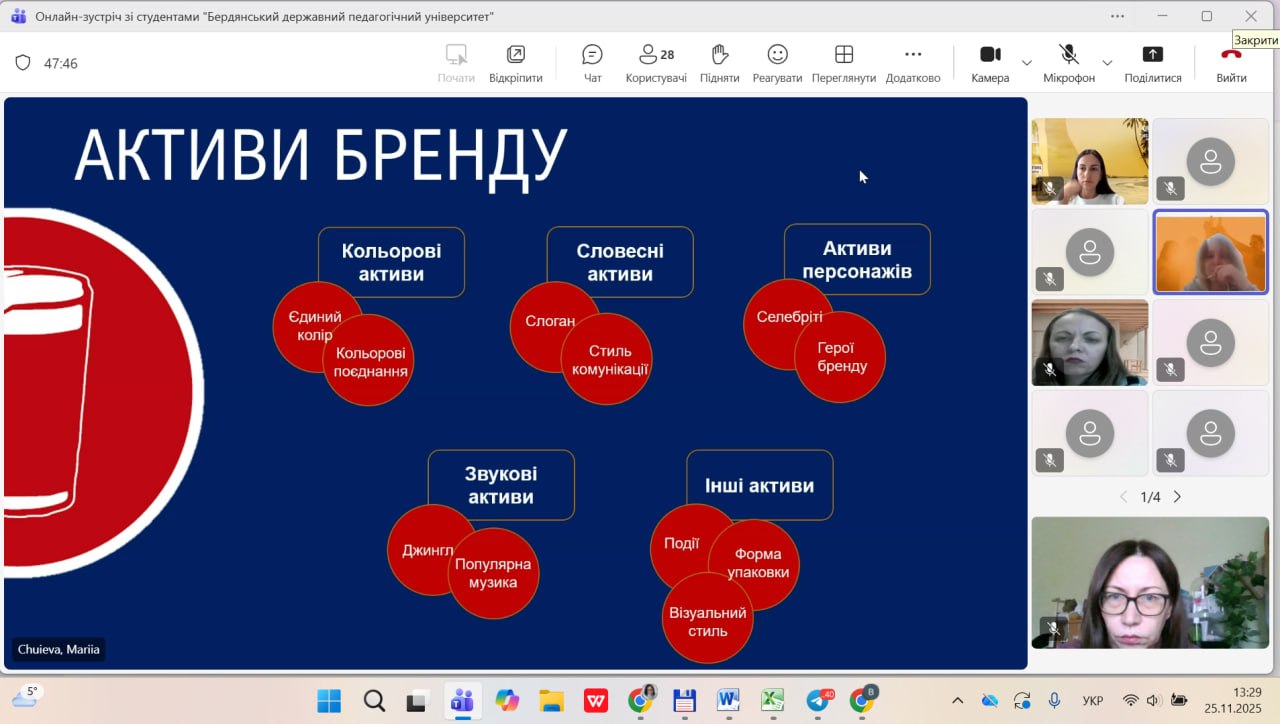Go to next participant page arrow
Screen dimensions: 1280x724
tap(1177, 497)
